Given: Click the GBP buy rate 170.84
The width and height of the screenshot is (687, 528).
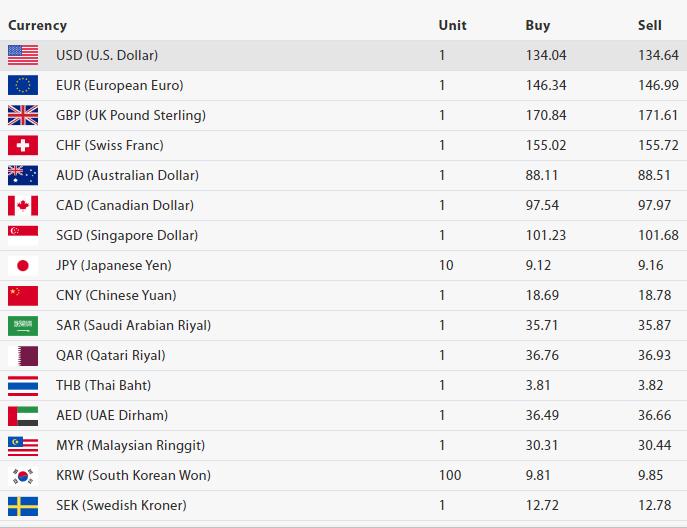Looking at the screenshot, I should [x=546, y=115].
